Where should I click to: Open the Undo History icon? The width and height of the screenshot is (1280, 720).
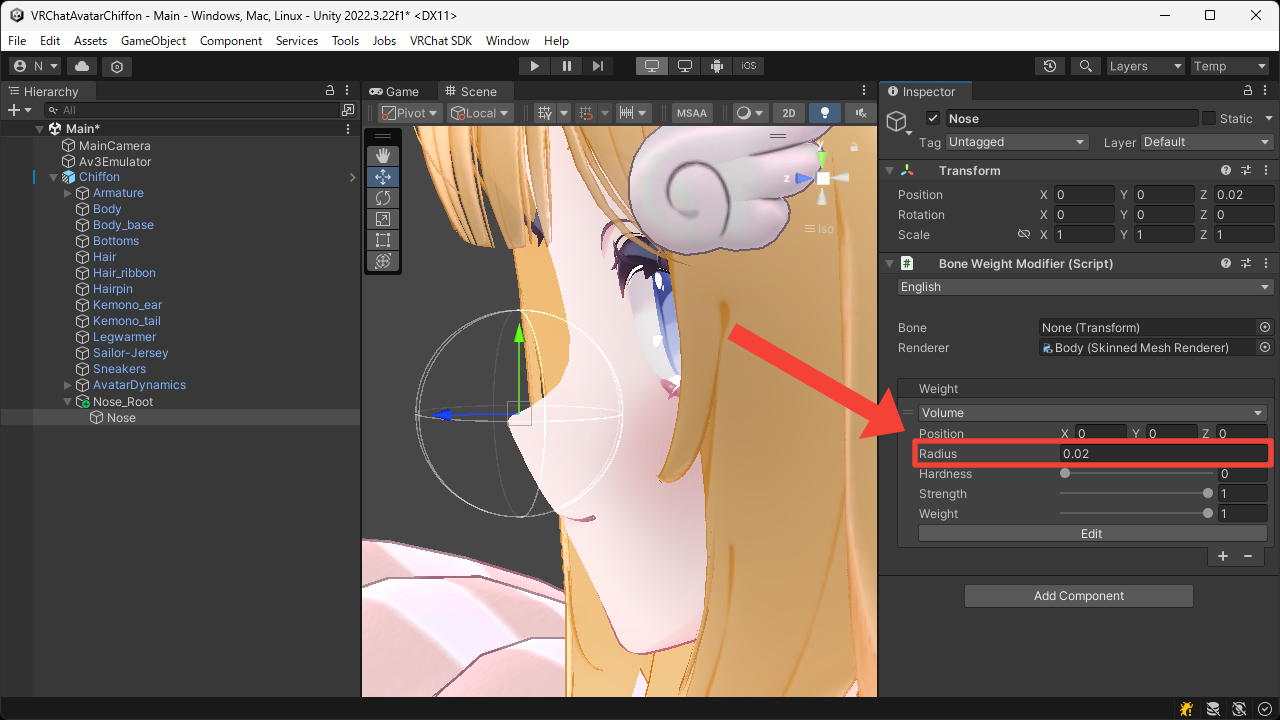click(1049, 66)
